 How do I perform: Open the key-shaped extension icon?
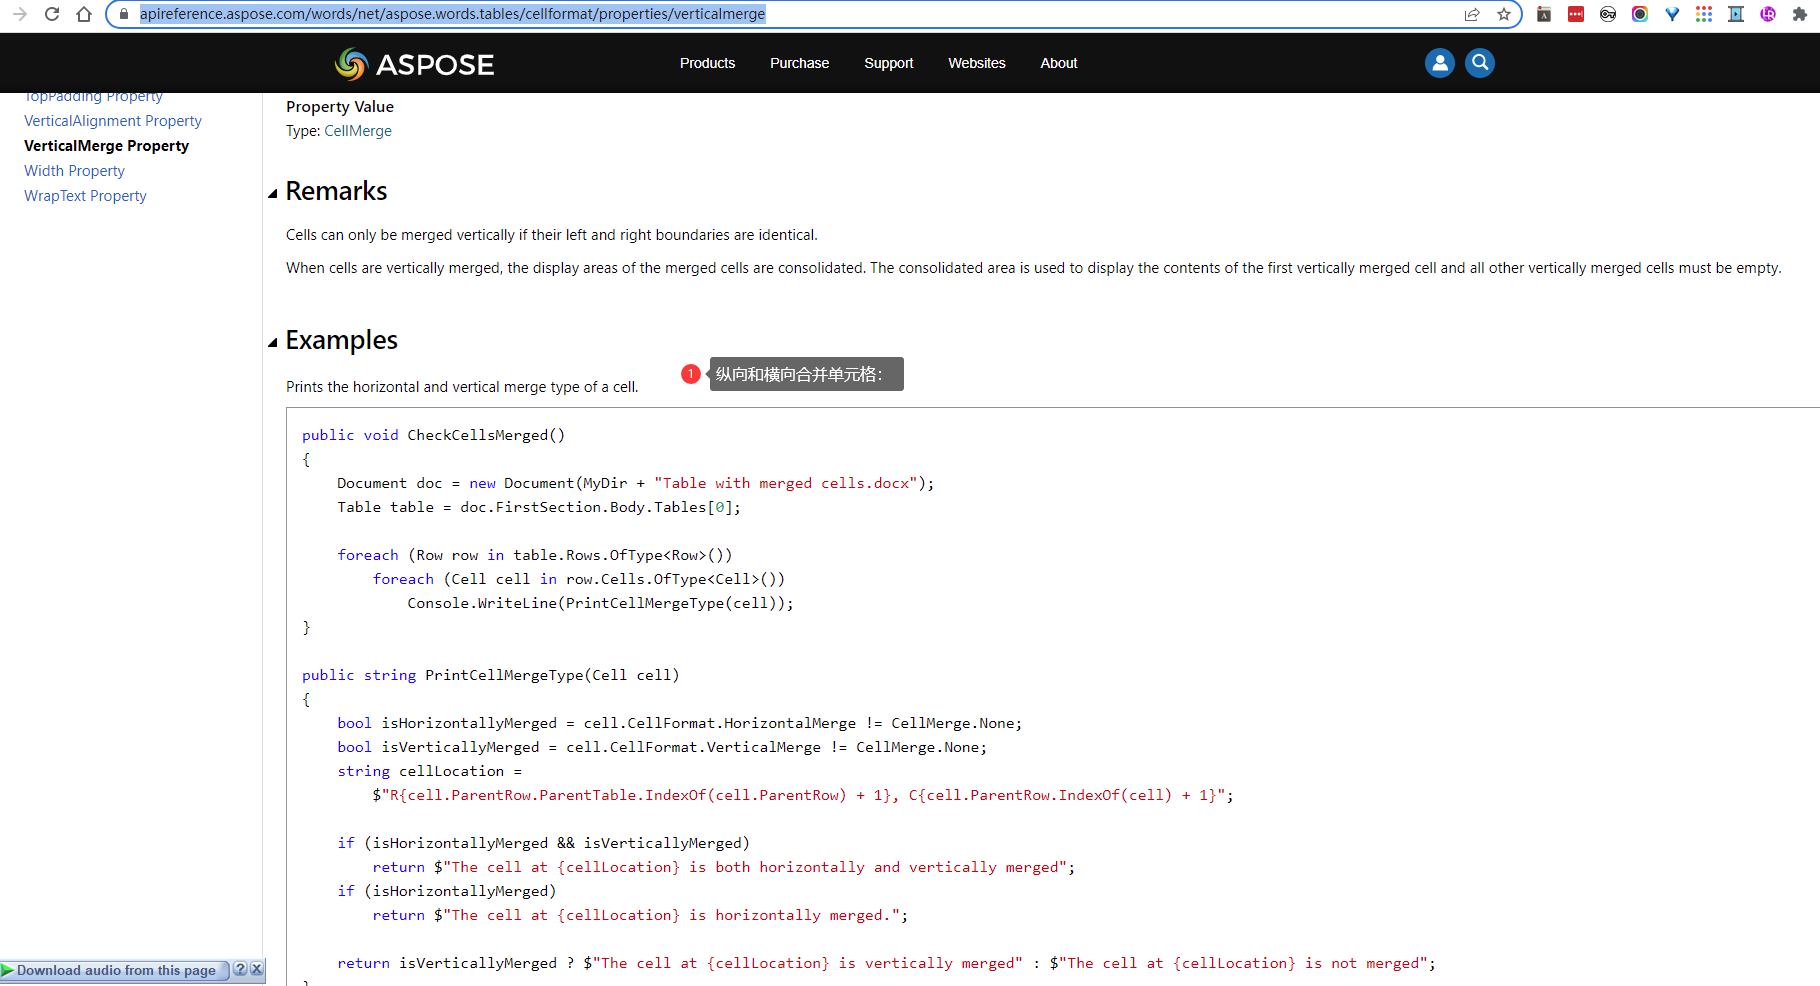pos(1608,14)
